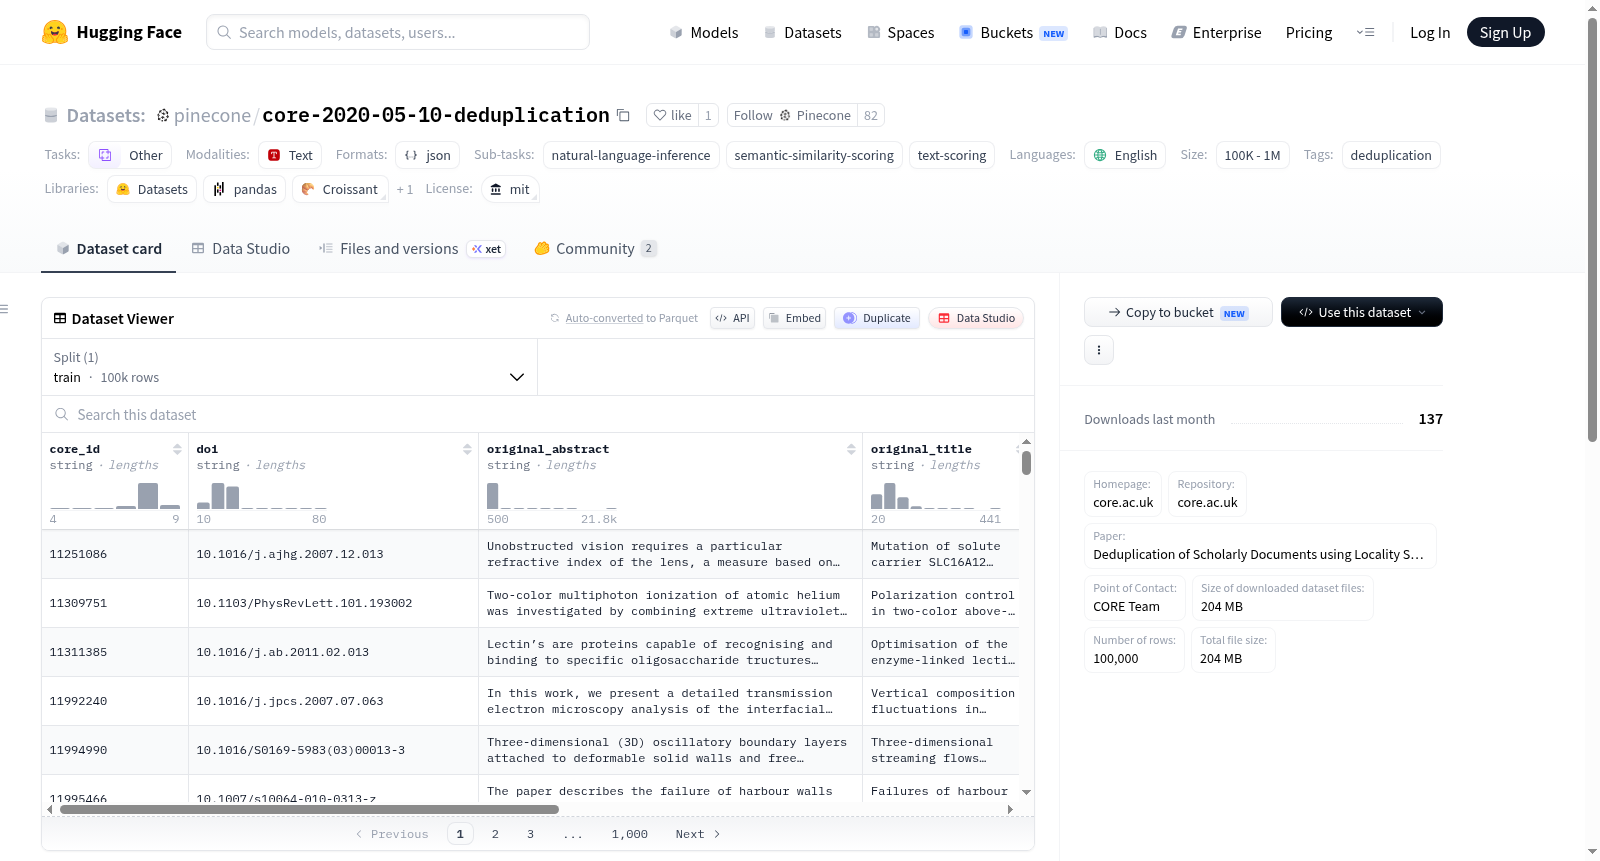This screenshot has height=861, width=1600.
Task: Click the main search models input
Action: (x=398, y=32)
